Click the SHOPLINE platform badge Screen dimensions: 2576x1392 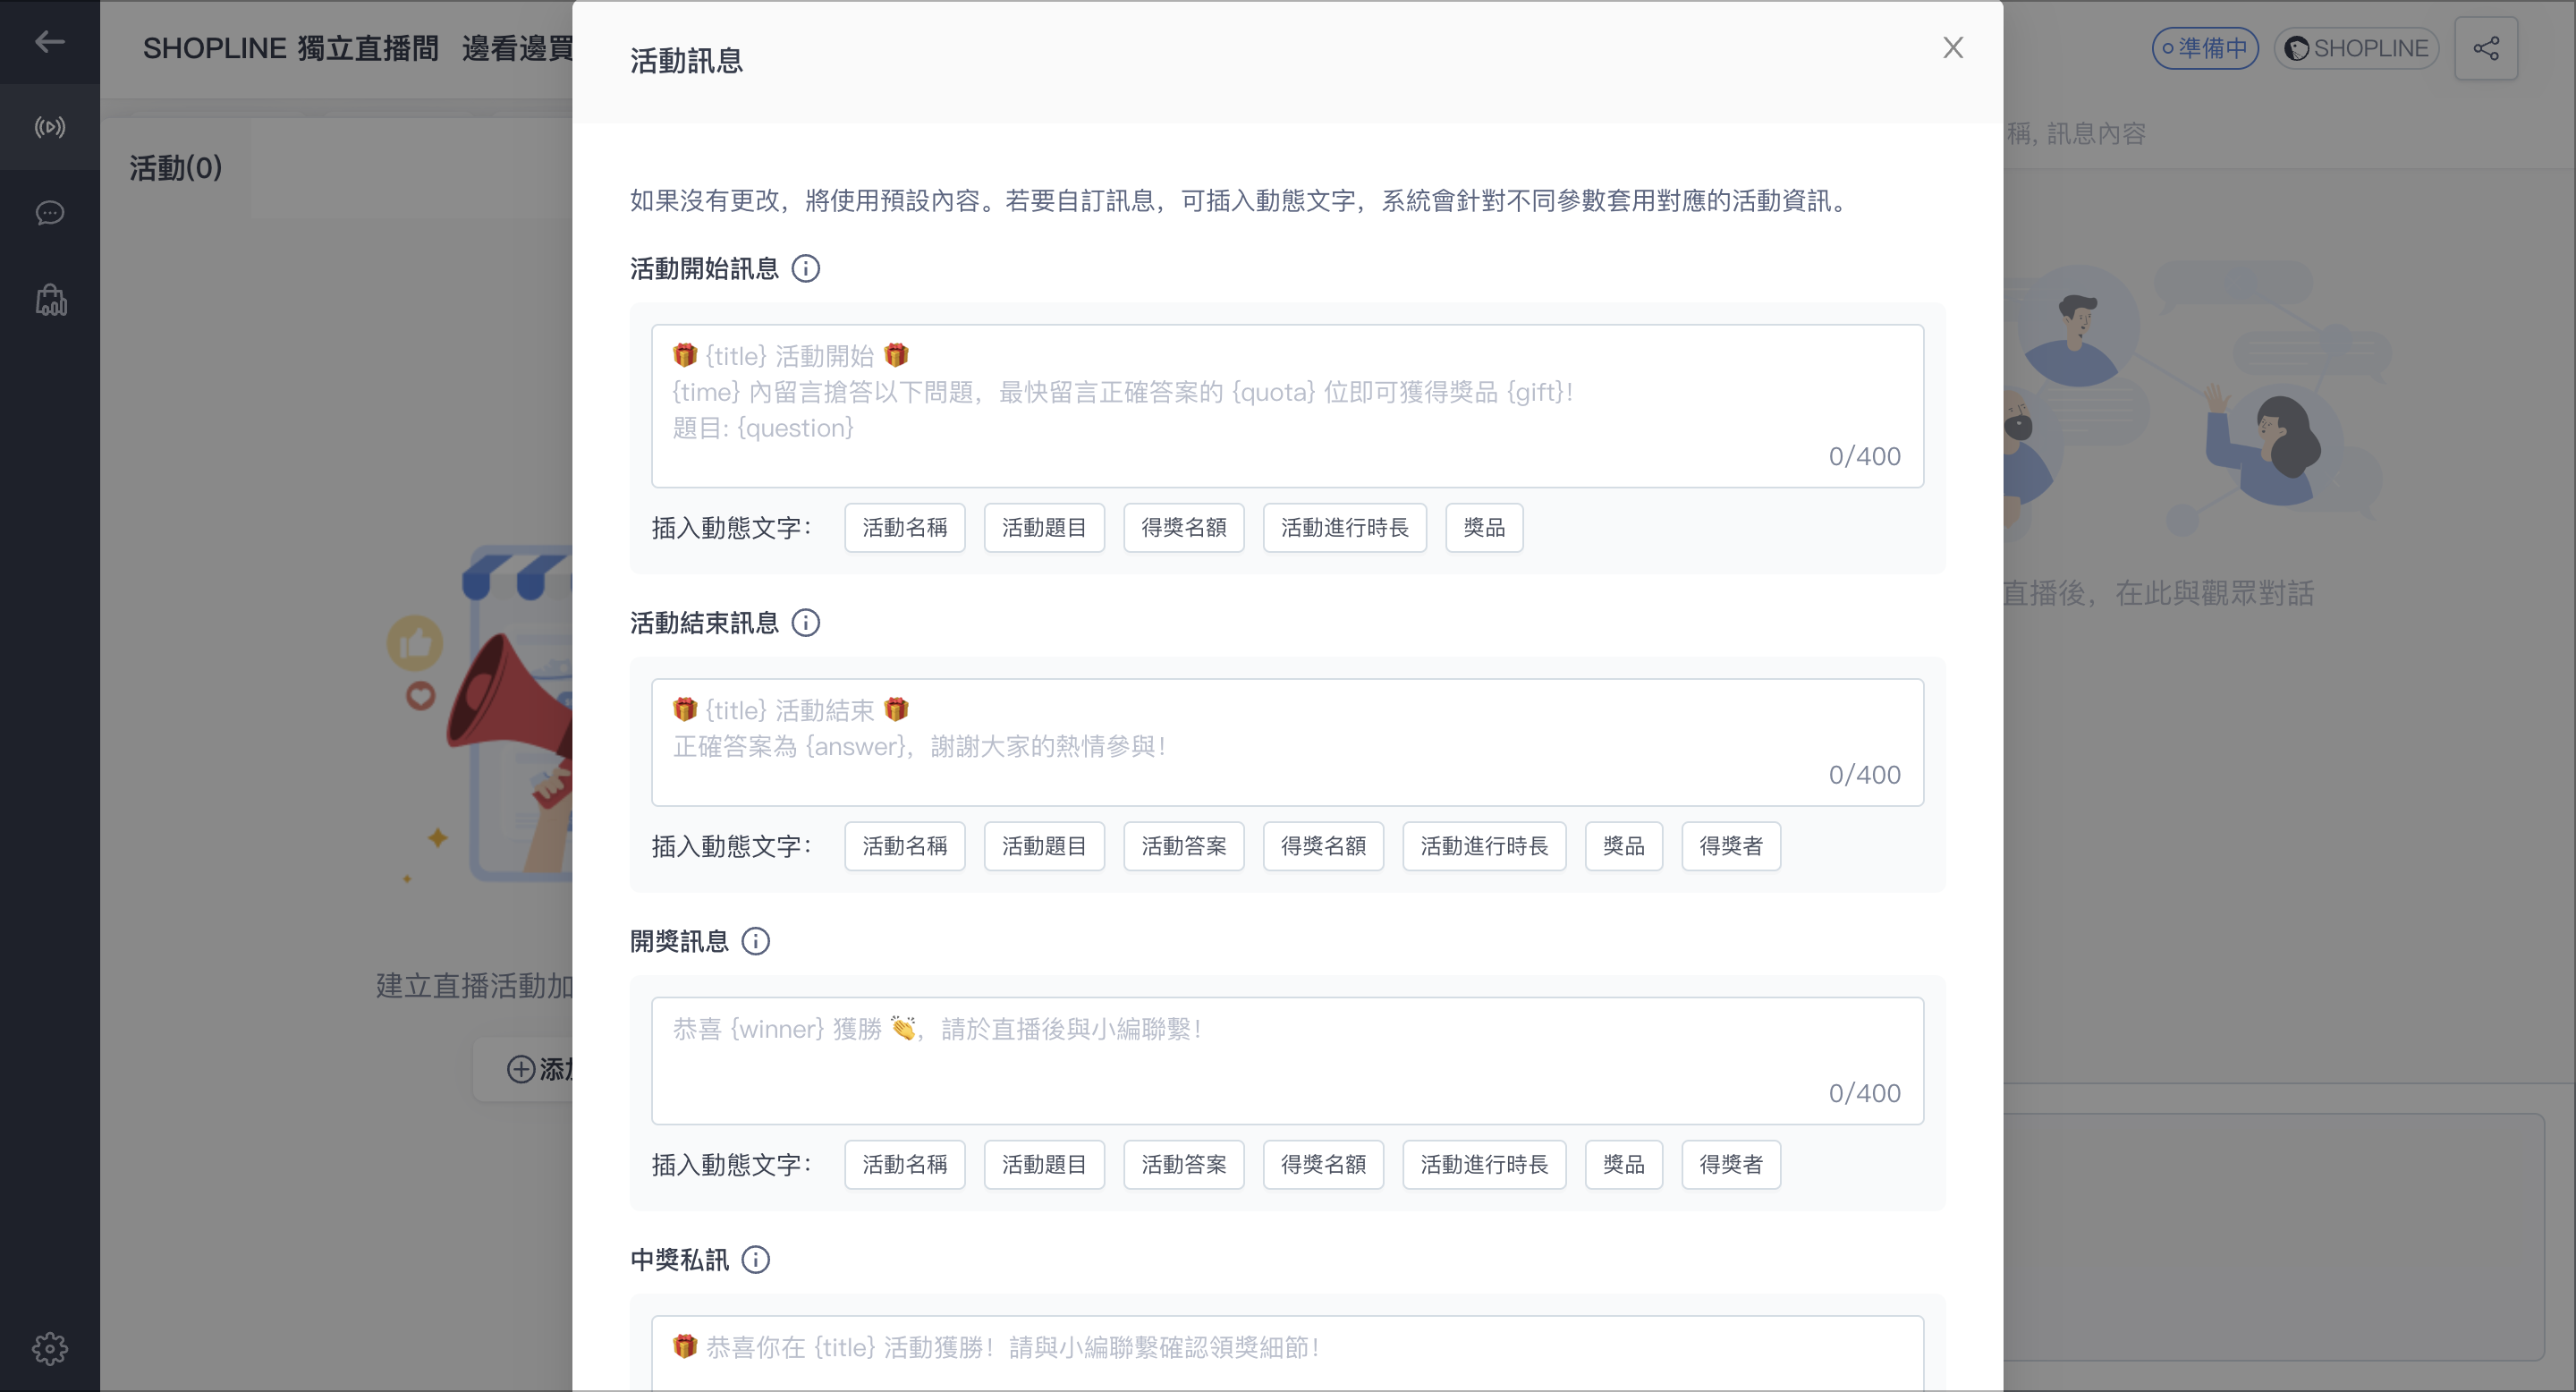pos(2356,48)
